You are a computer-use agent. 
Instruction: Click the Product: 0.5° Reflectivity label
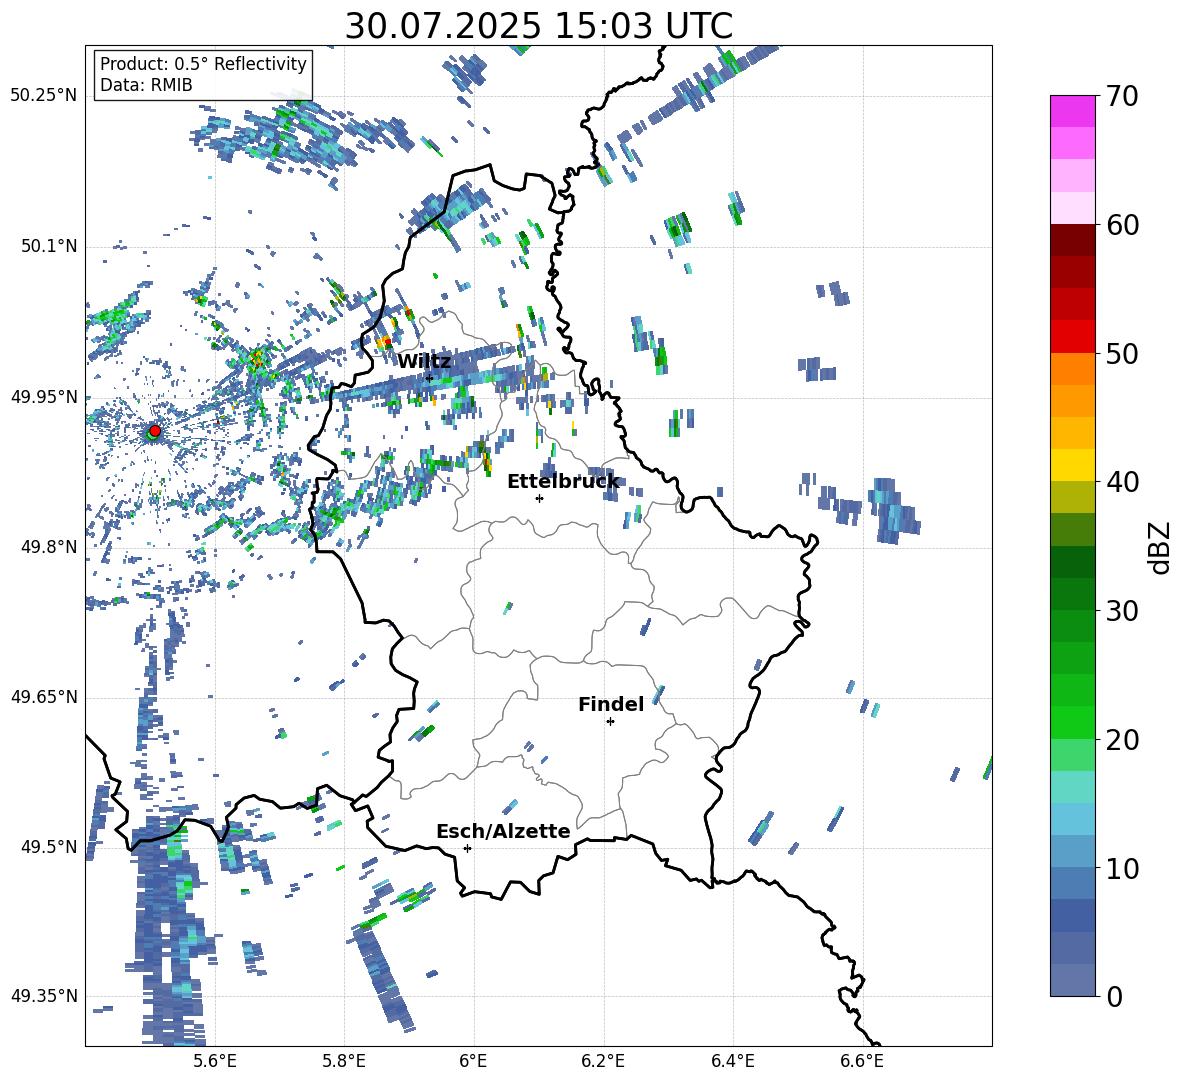(203, 63)
